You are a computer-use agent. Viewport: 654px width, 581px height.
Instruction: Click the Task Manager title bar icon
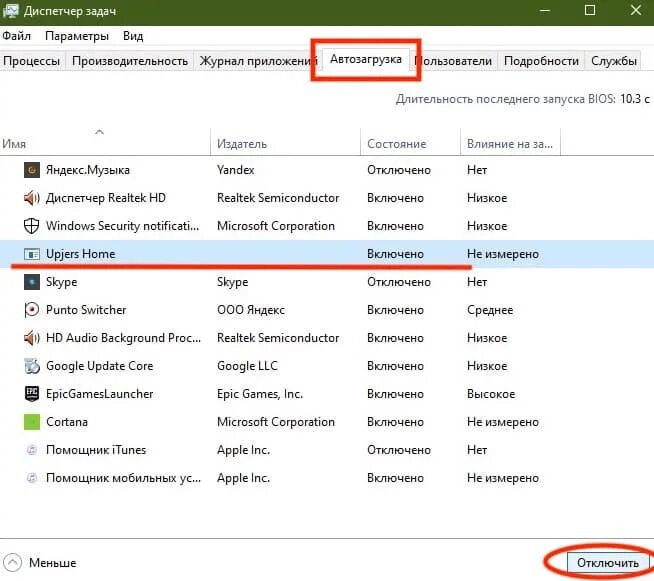click(10, 10)
